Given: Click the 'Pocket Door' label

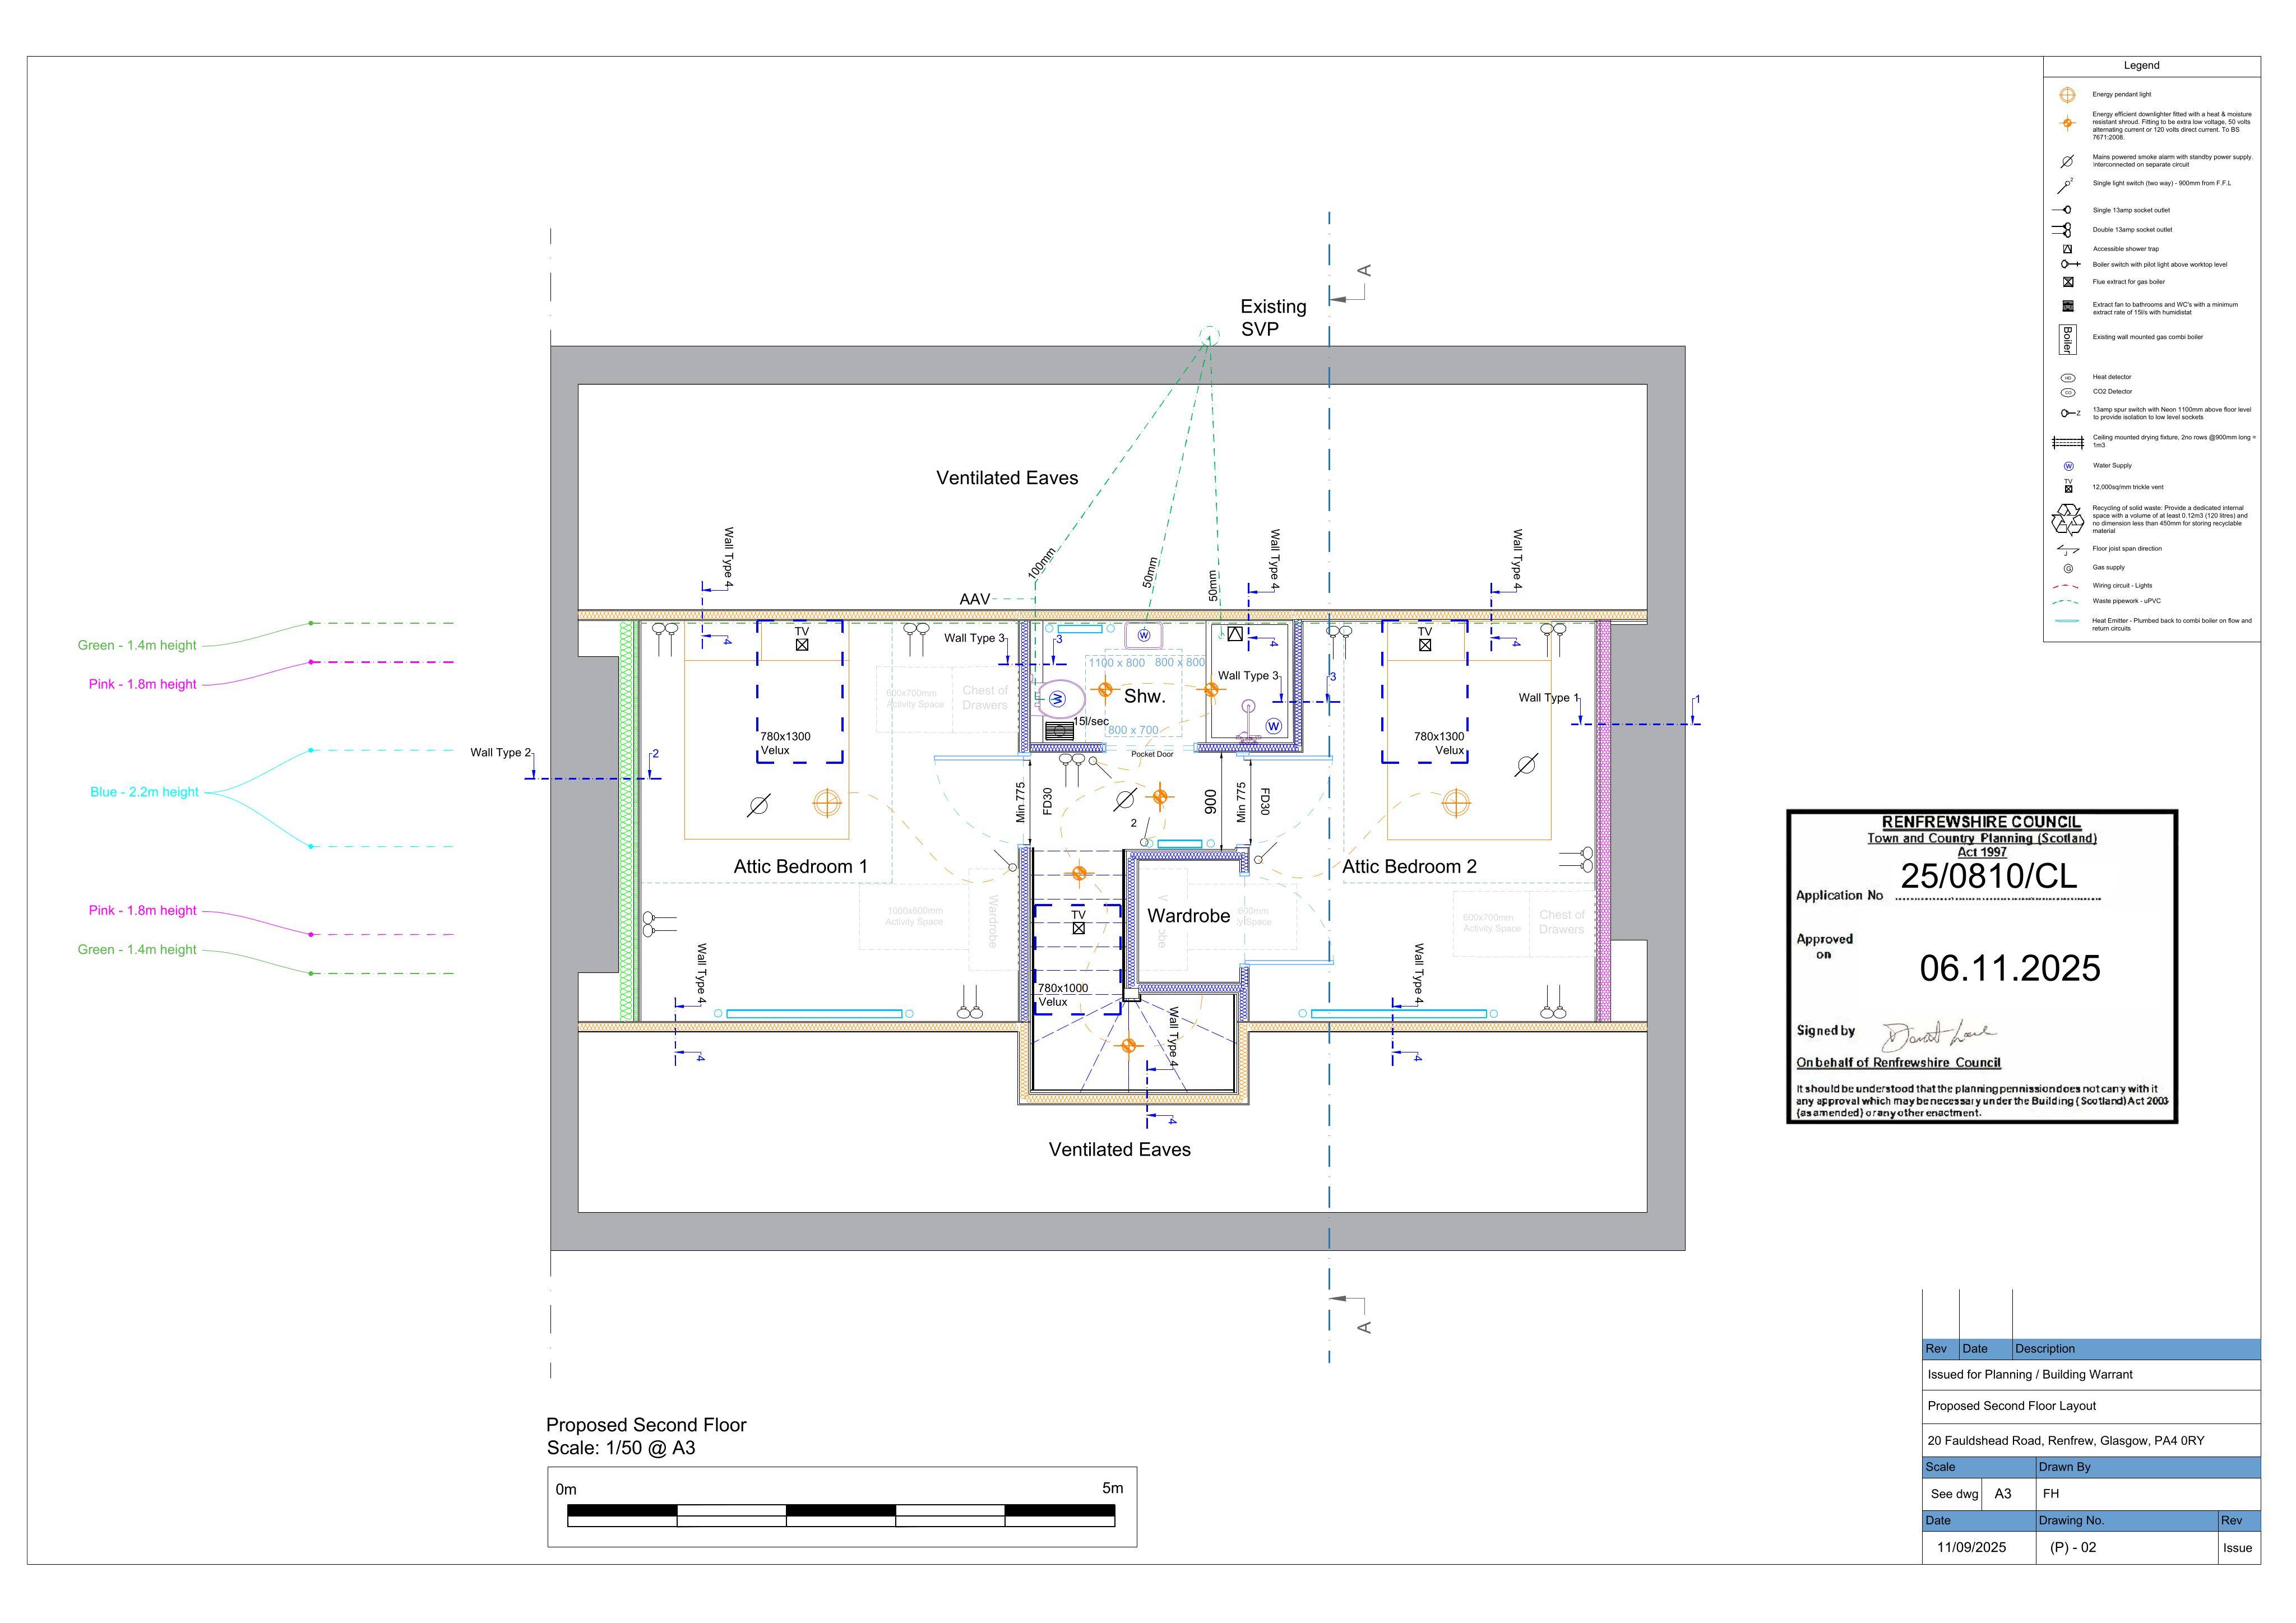Looking at the screenshot, I should 1152,755.
